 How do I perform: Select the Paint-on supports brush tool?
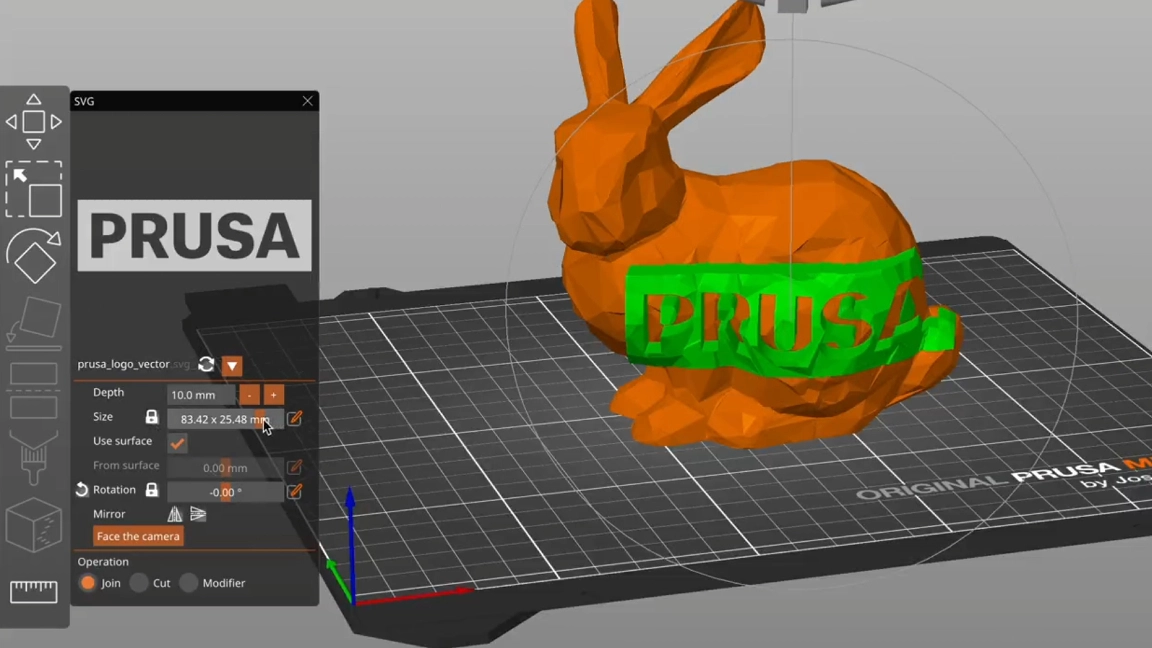(34, 457)
